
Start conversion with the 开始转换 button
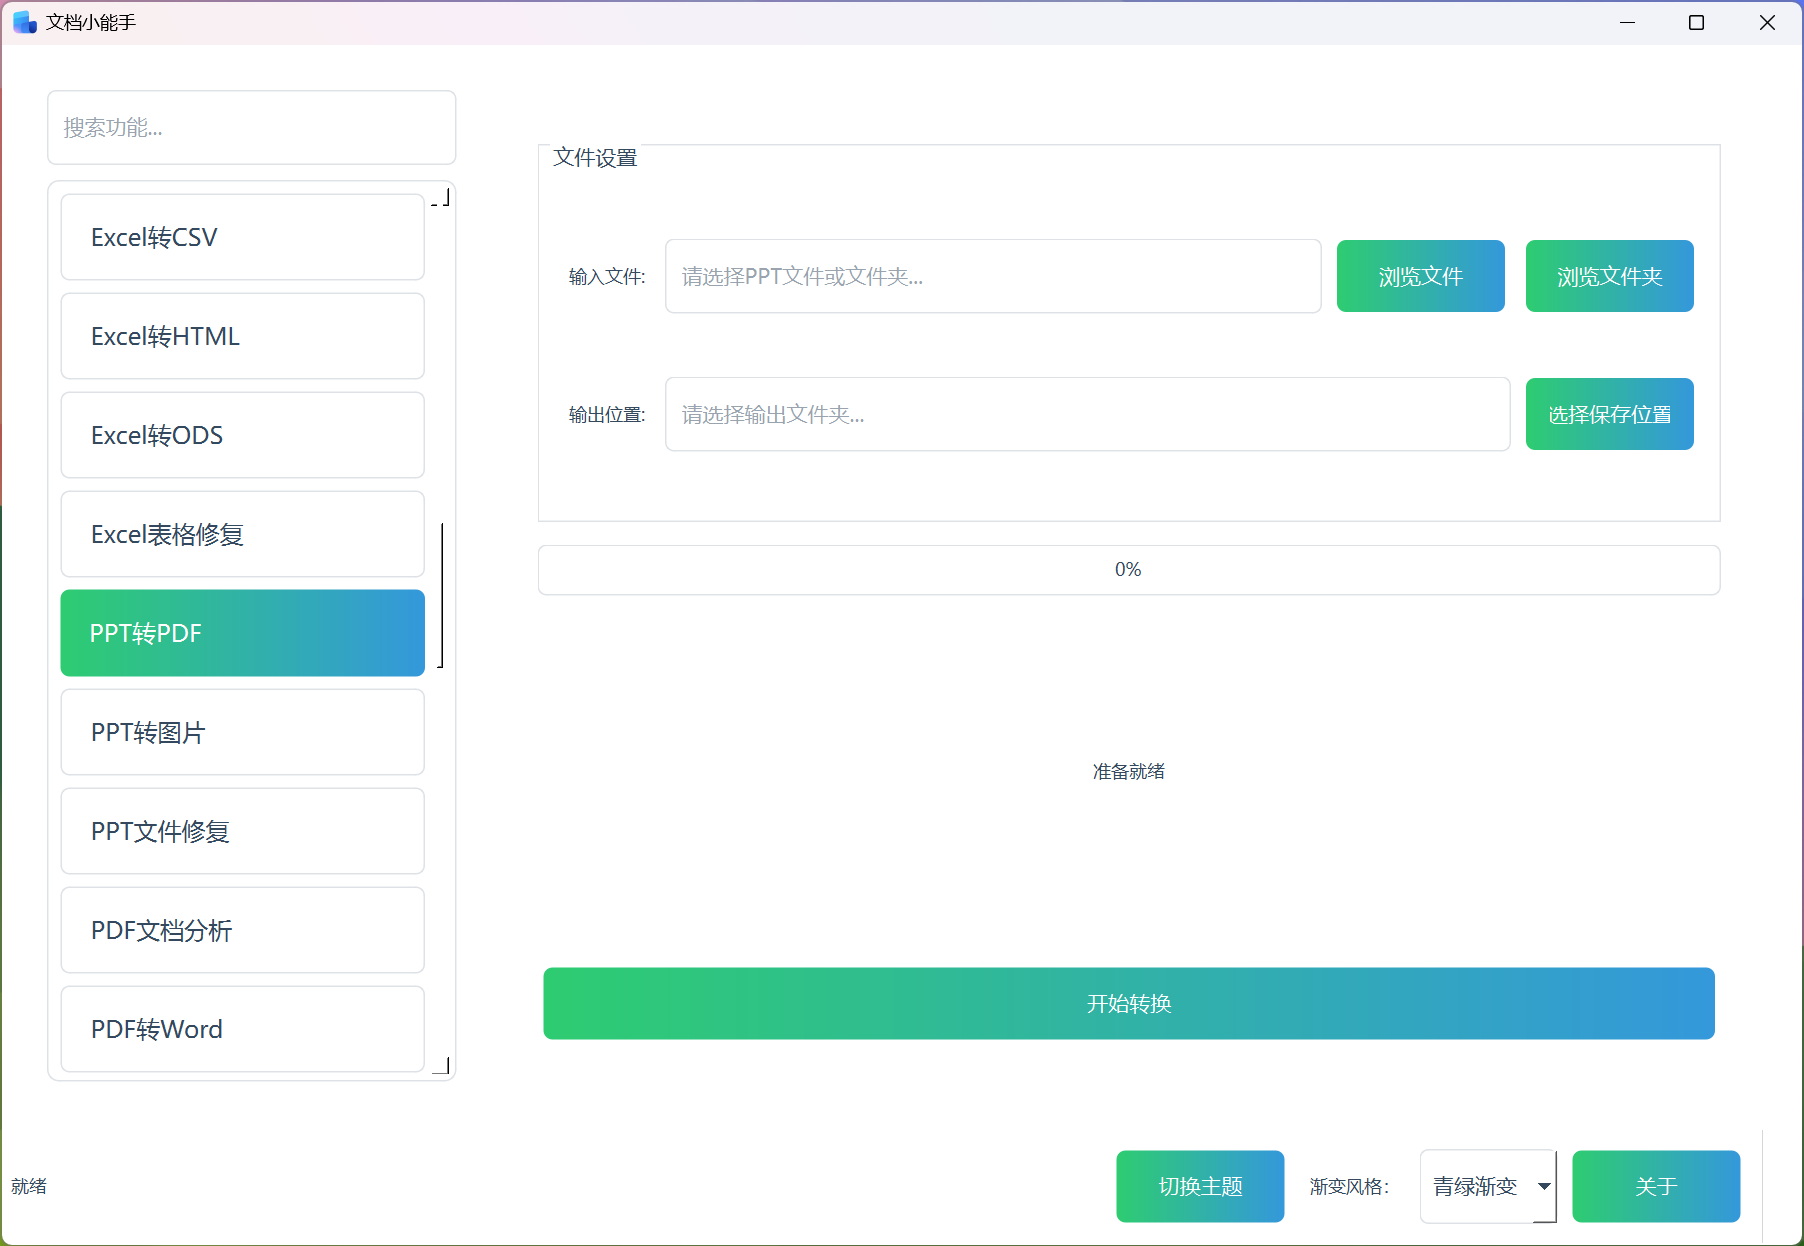[x=1129, y=1003]
